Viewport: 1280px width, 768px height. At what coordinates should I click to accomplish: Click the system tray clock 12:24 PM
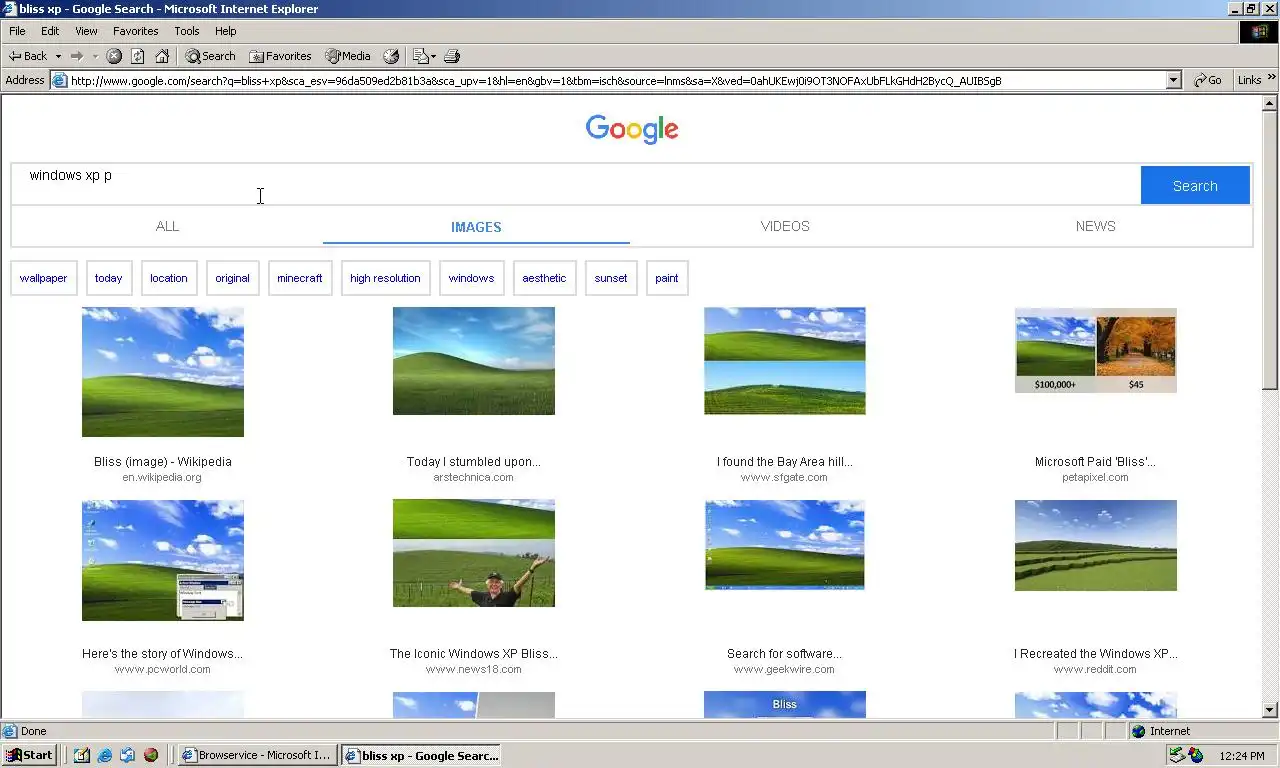tap(1241, 756)
